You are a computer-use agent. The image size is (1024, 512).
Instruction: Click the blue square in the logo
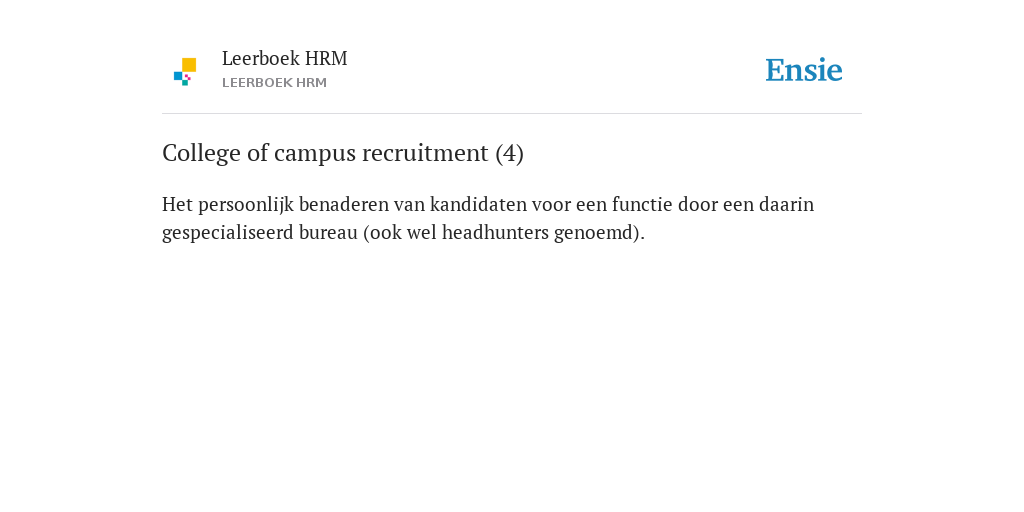[x=178, y=76]
